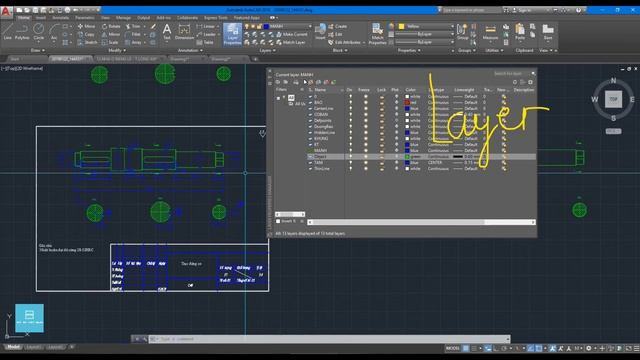Toggle On bulb for CenterLine layer
The width and height of the screenshot is (640, 360).
[x=350, y=109]
